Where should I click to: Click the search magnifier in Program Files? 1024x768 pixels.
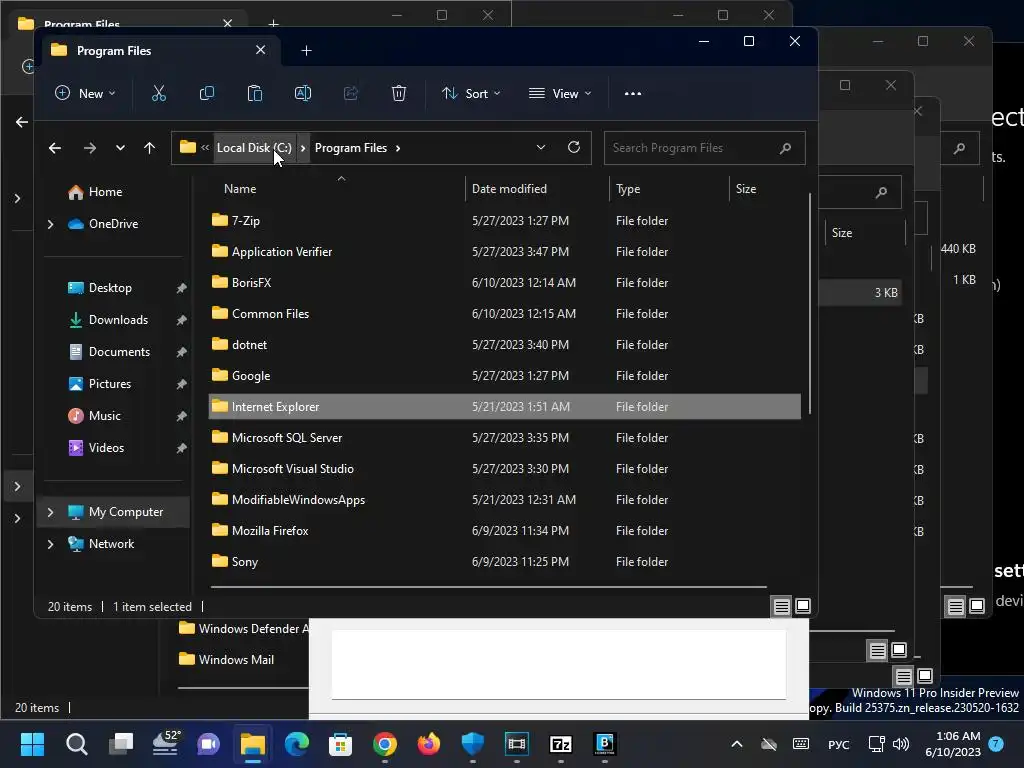[x=786, y=148]
